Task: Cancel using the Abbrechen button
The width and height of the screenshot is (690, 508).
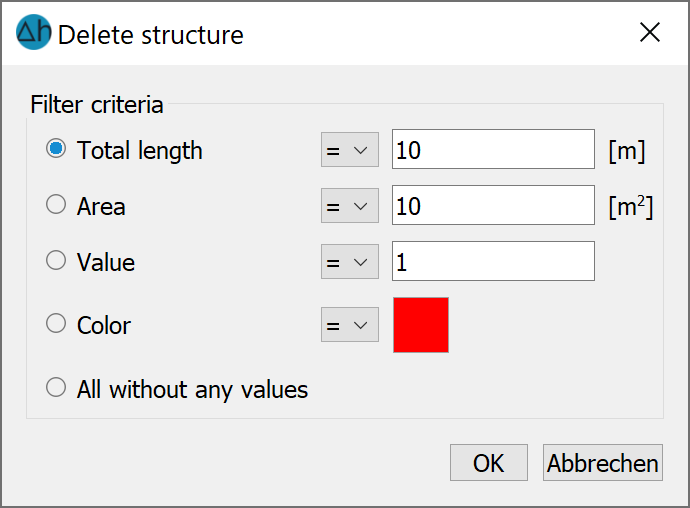Action: [602, 463]
